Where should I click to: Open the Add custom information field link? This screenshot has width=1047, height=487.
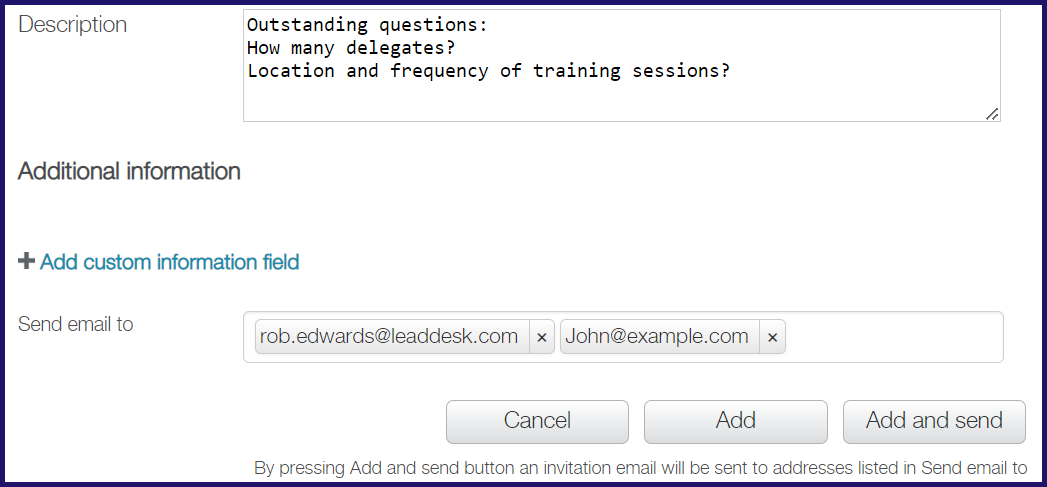point(169,262)
